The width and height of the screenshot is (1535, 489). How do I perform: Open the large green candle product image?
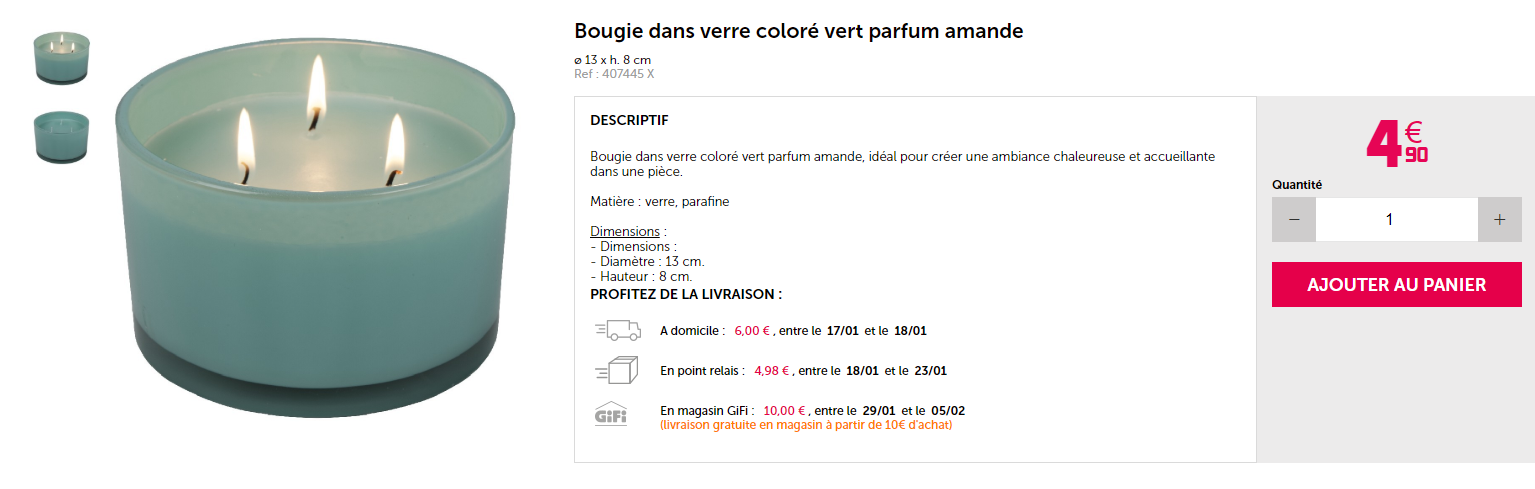click(316, 240)
